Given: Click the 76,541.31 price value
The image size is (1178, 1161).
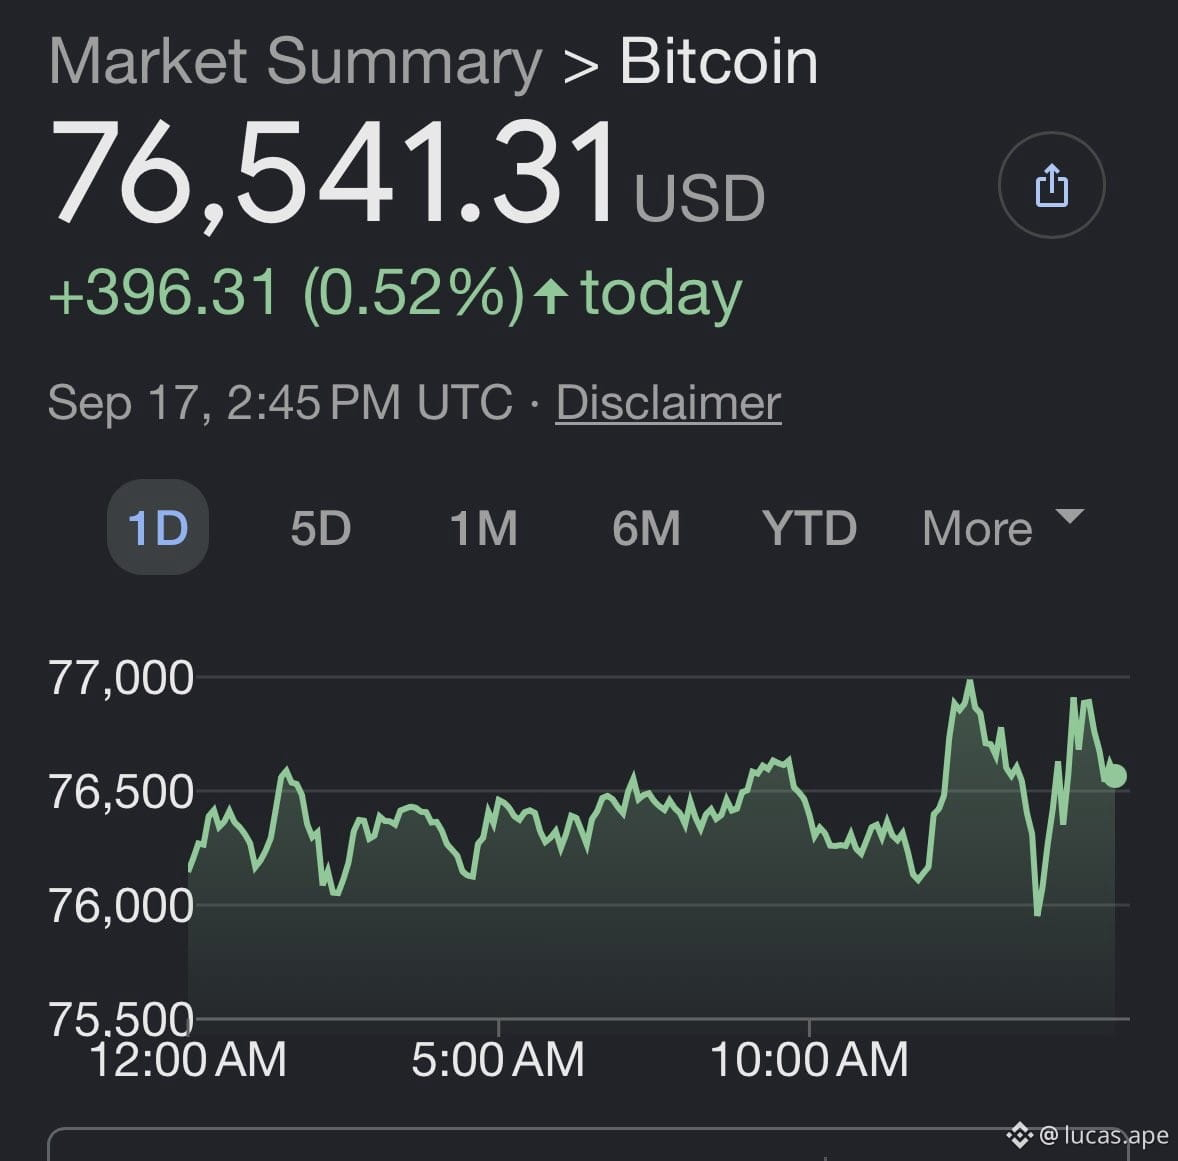Looking at the screenshot, I should [334, 174].
